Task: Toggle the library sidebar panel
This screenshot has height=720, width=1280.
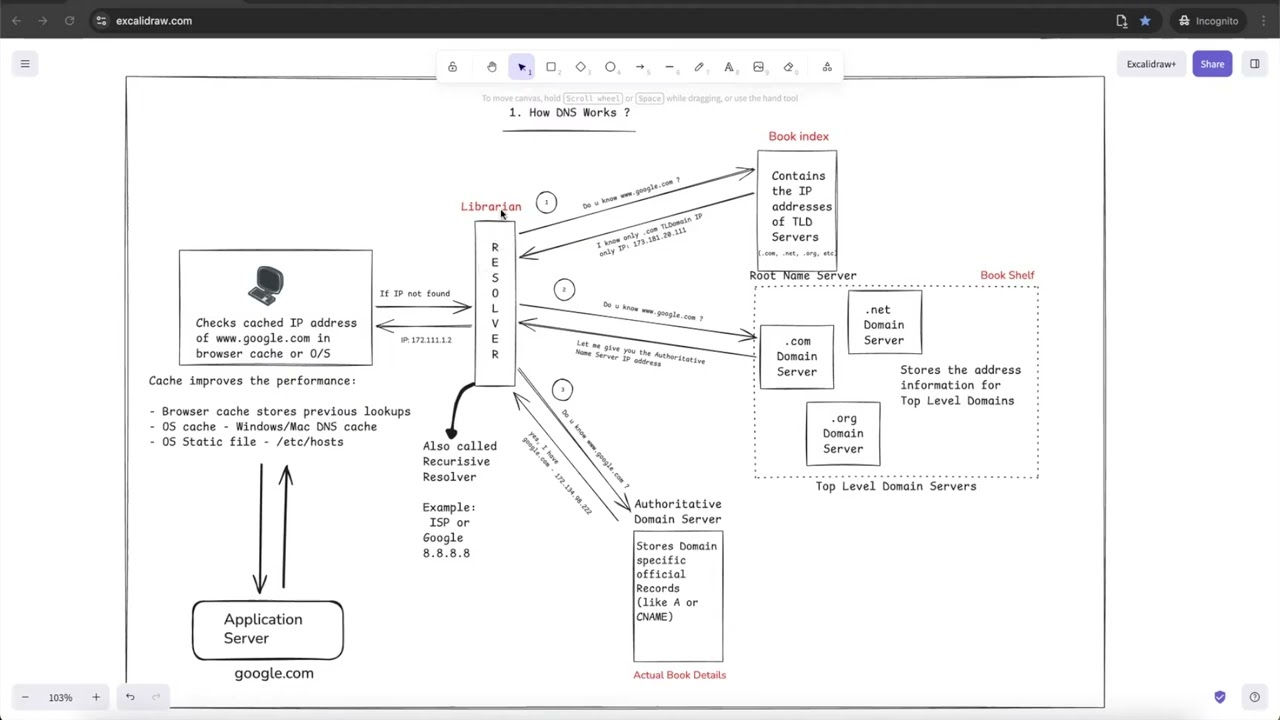Action: [1254, 64]
